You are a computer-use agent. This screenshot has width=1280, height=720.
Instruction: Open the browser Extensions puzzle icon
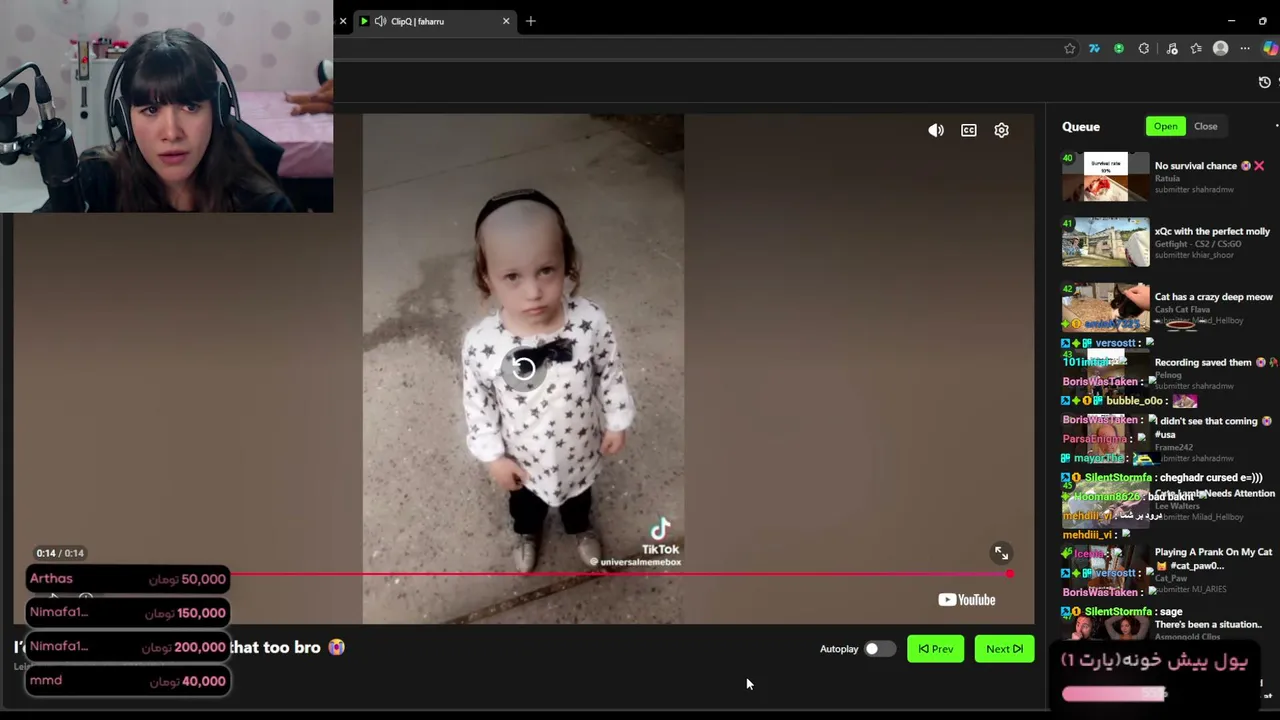[1144, 48]
